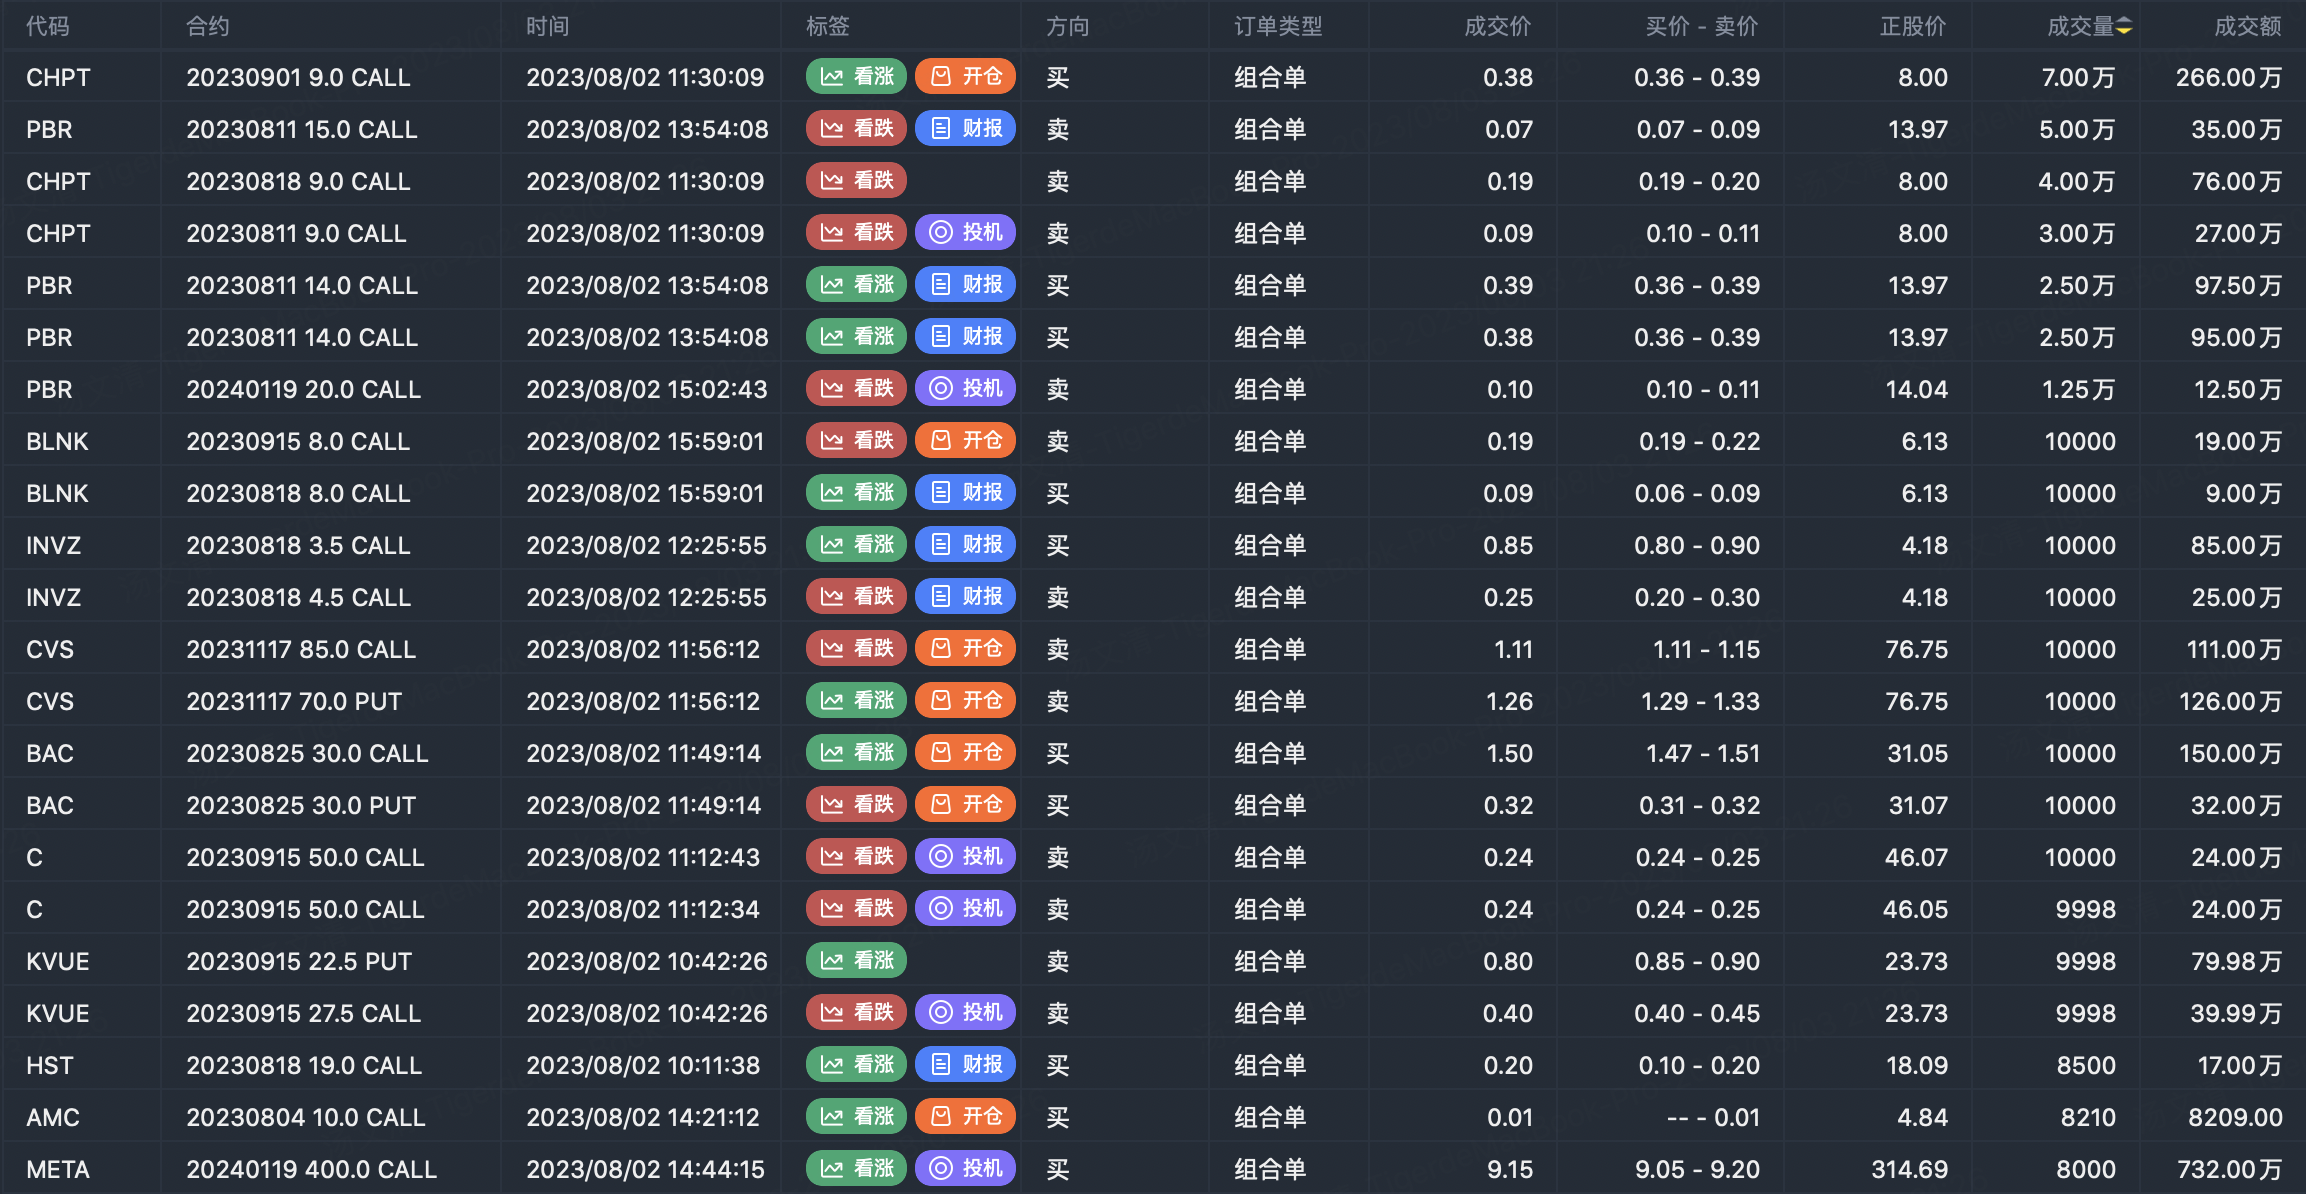The image size is (2306, 1194).
Task: Select the META ticker cell
Action: [x=58, y=1169]
